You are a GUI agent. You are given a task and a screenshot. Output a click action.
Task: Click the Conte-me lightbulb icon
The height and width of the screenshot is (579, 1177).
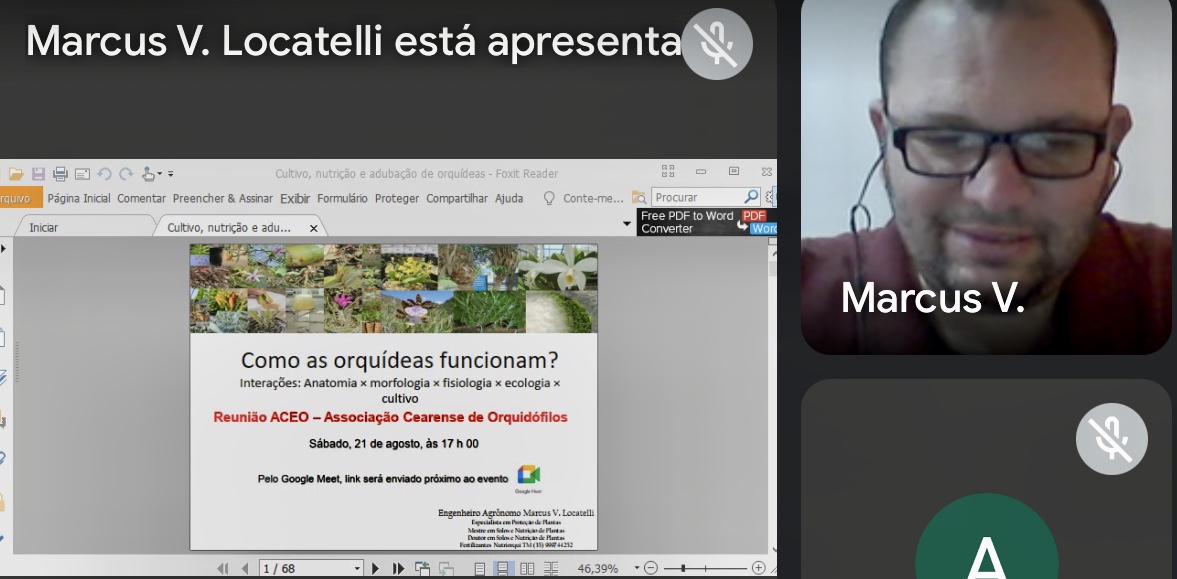pos(549,198)
